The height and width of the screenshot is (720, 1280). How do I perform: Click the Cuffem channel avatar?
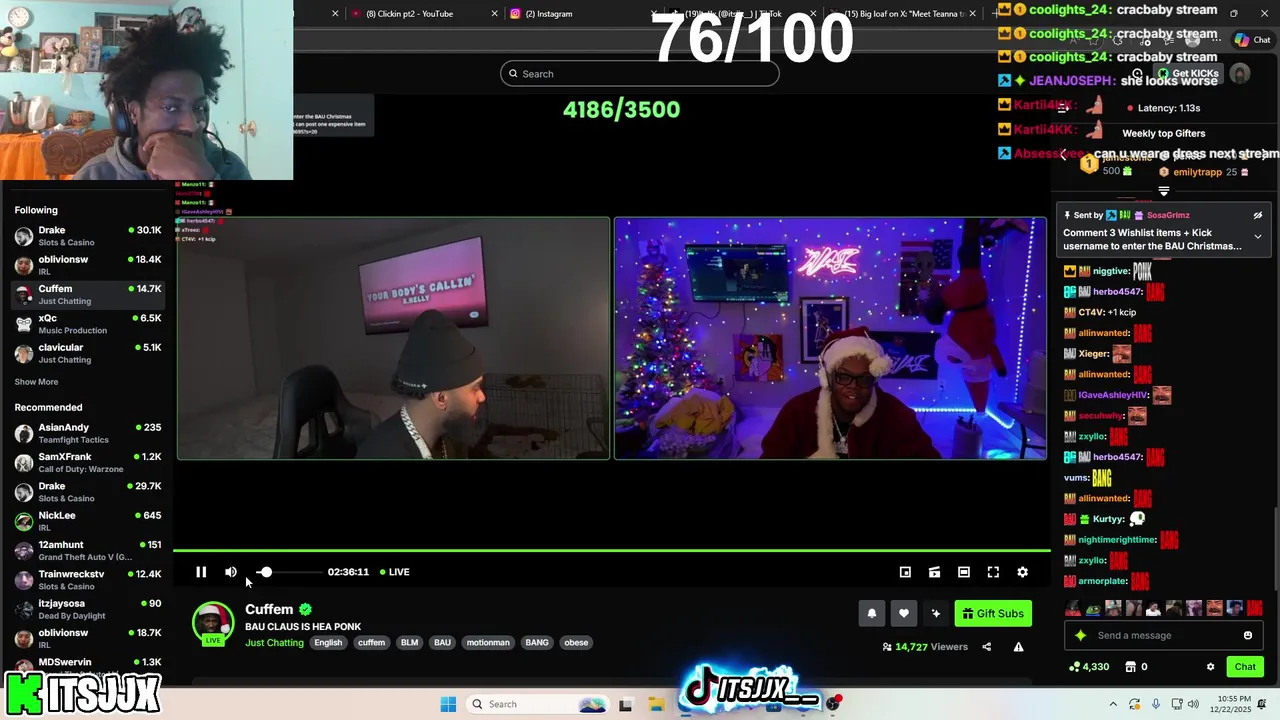pos(213,623)
